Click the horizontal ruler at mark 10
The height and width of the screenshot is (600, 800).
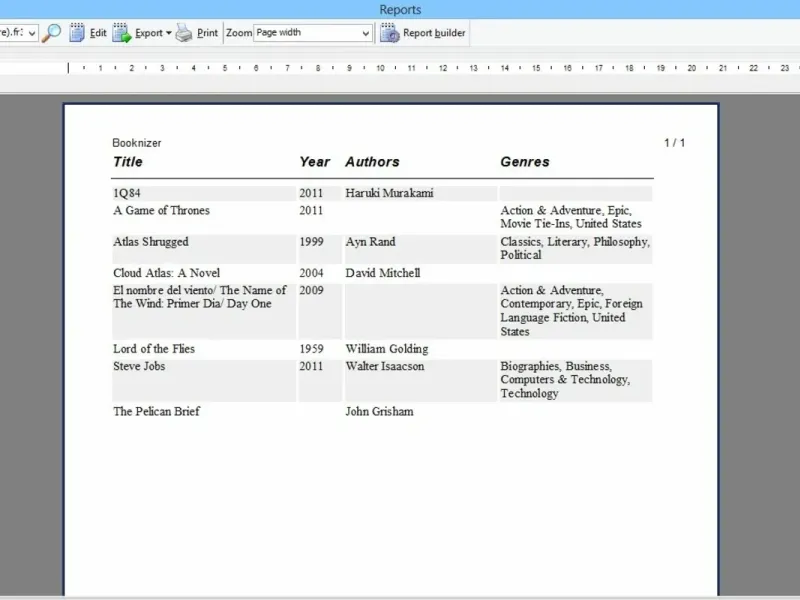tap(380, 68)
